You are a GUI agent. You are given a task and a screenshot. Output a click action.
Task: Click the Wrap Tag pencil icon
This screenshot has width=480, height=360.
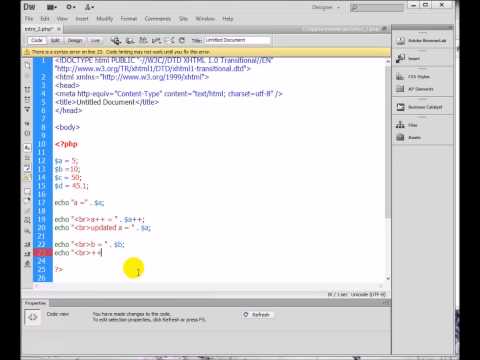click(28, 210)
